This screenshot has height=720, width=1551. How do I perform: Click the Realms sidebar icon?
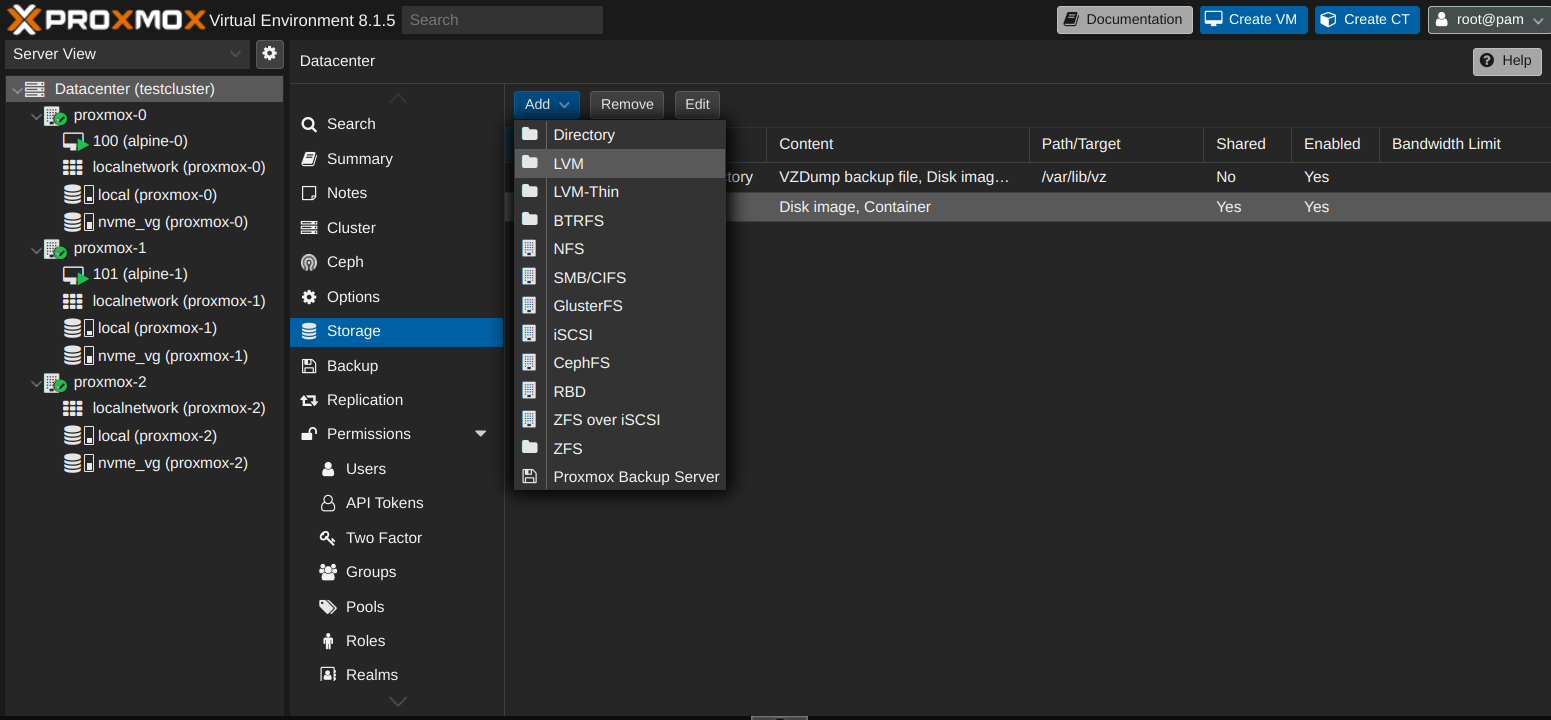pos(328,674)
